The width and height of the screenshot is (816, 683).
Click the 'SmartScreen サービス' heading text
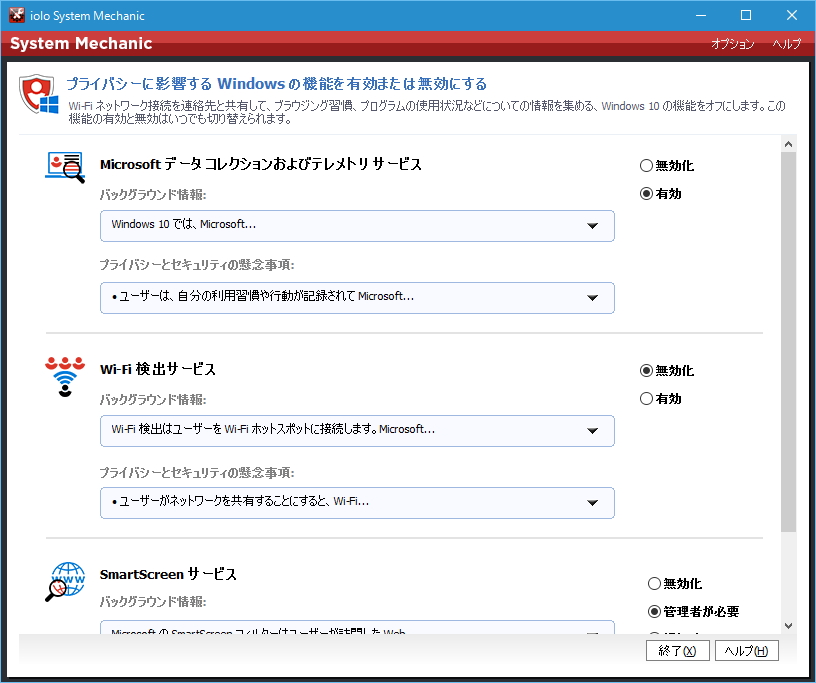[168, 575]
